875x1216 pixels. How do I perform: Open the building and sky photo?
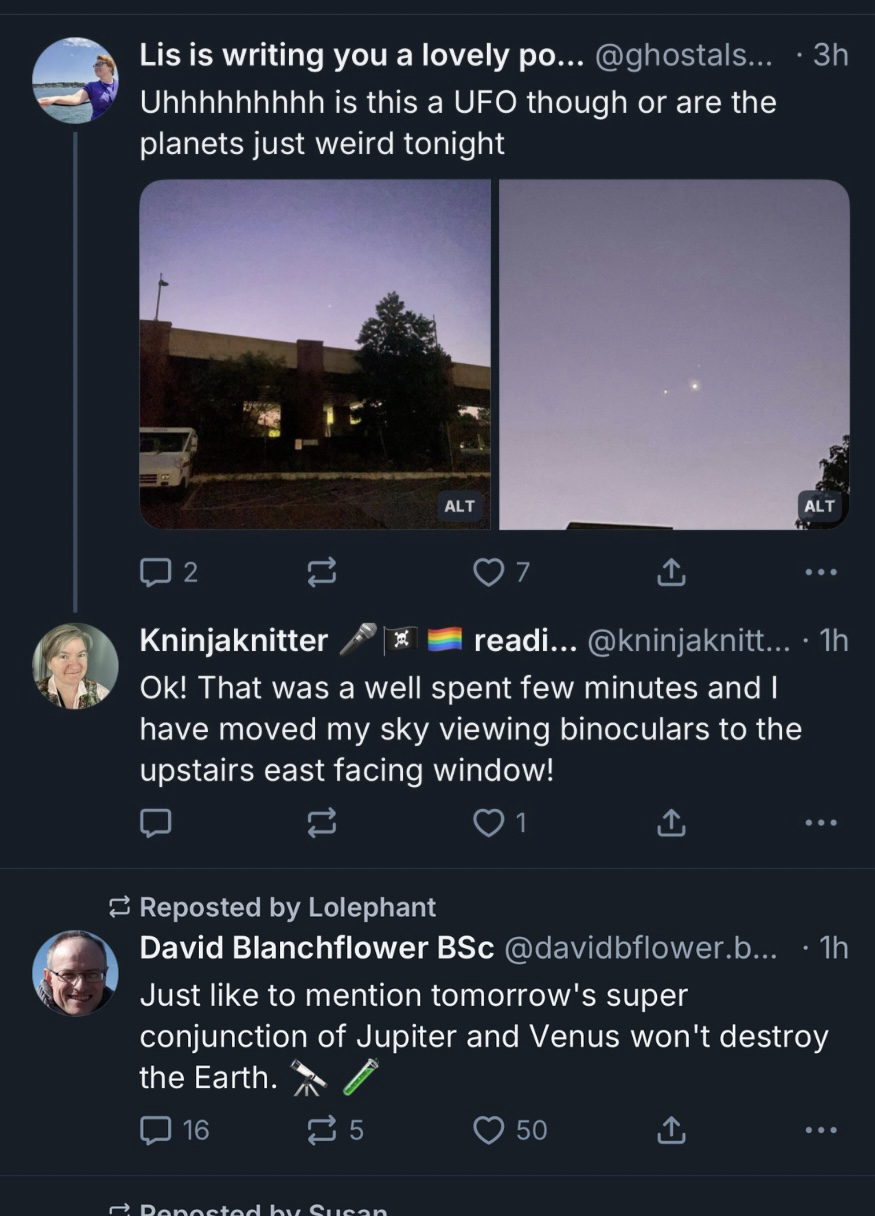click(x=314, y=353)
